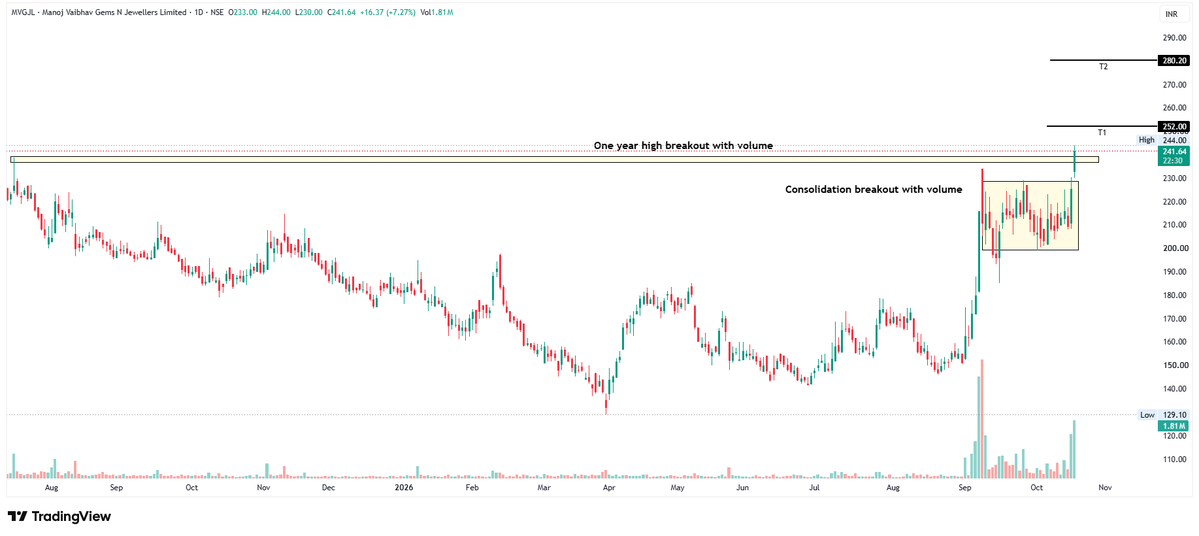Click the 22:30 countdown label
The width and height of the screenshot is (1199, 536).
pyautogui.click(x=1175, y=161)
